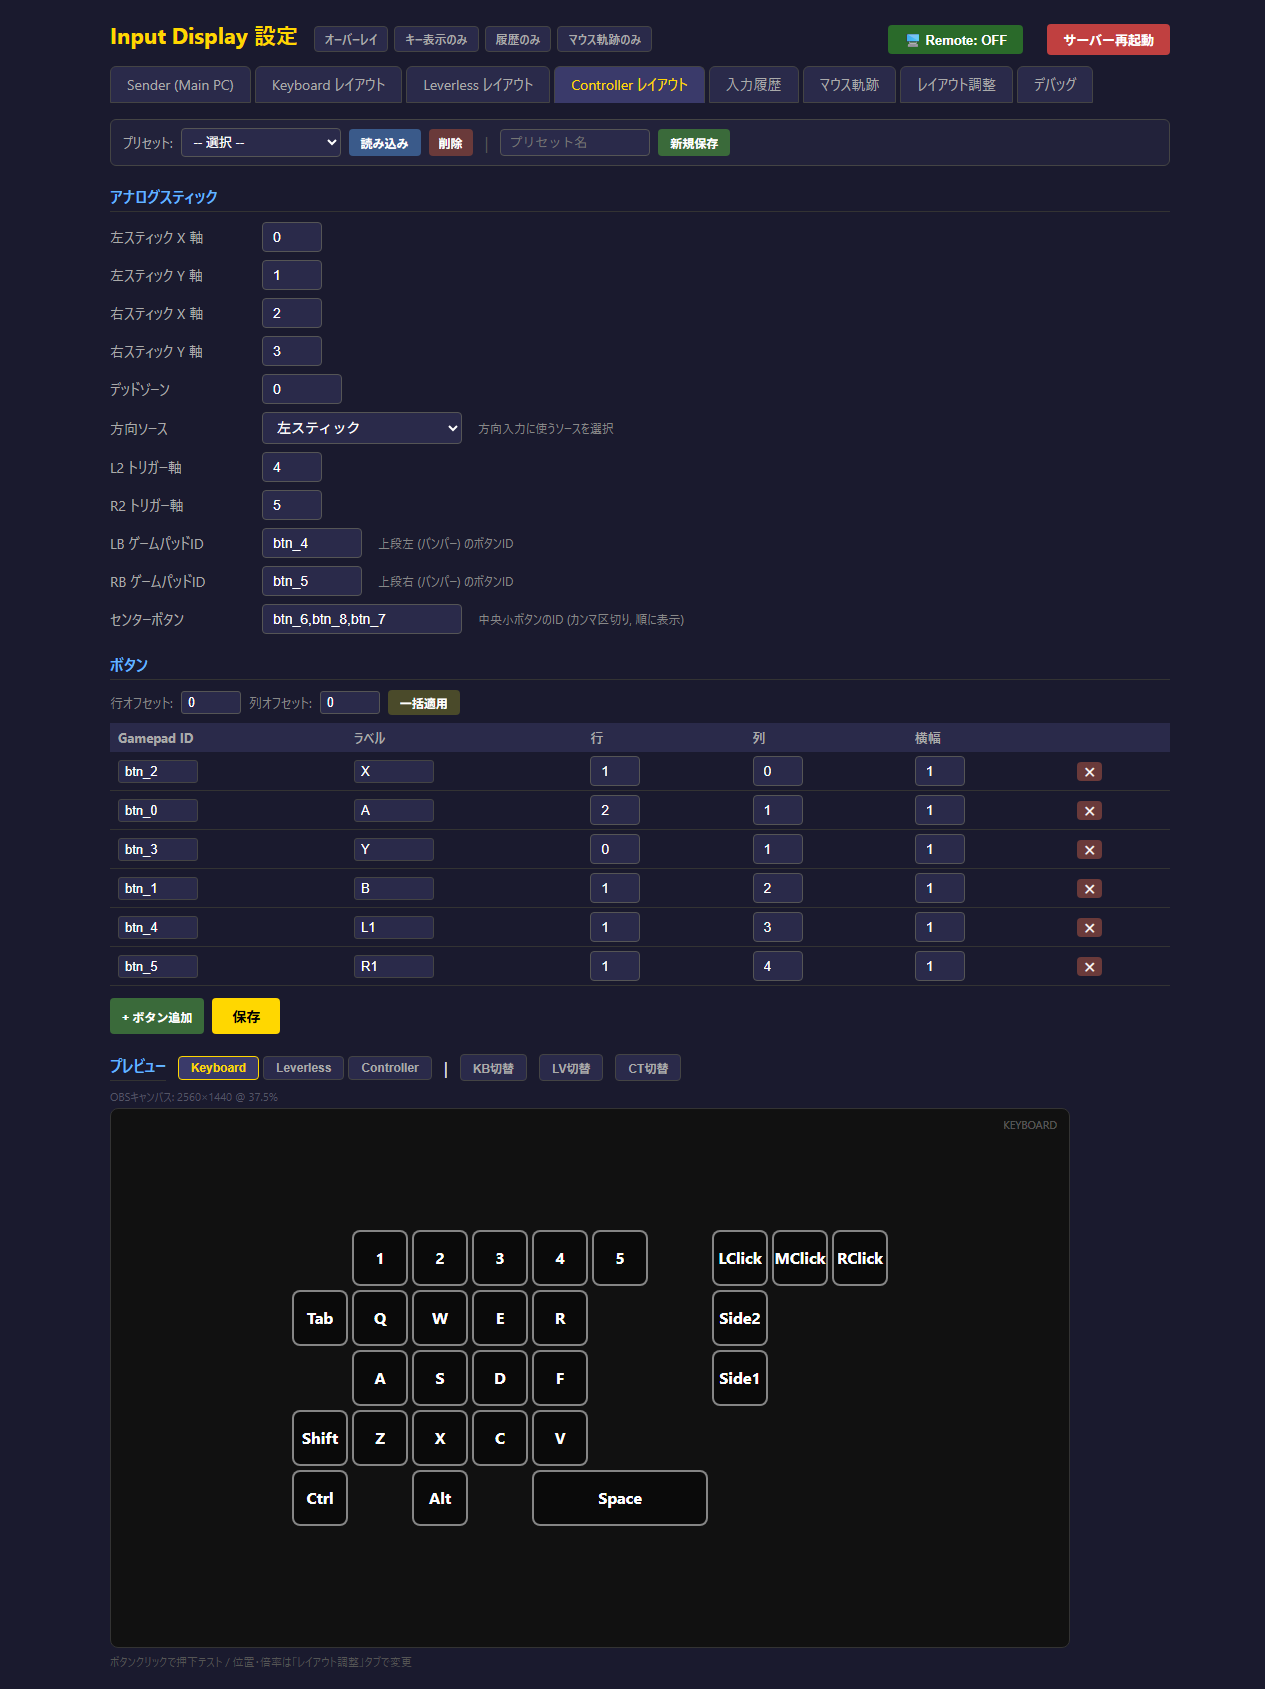Image resolution: width=1265 pixels, height=1689 pixels.
Task: Open the Keyboard layout tab
Action: (328, 85)
